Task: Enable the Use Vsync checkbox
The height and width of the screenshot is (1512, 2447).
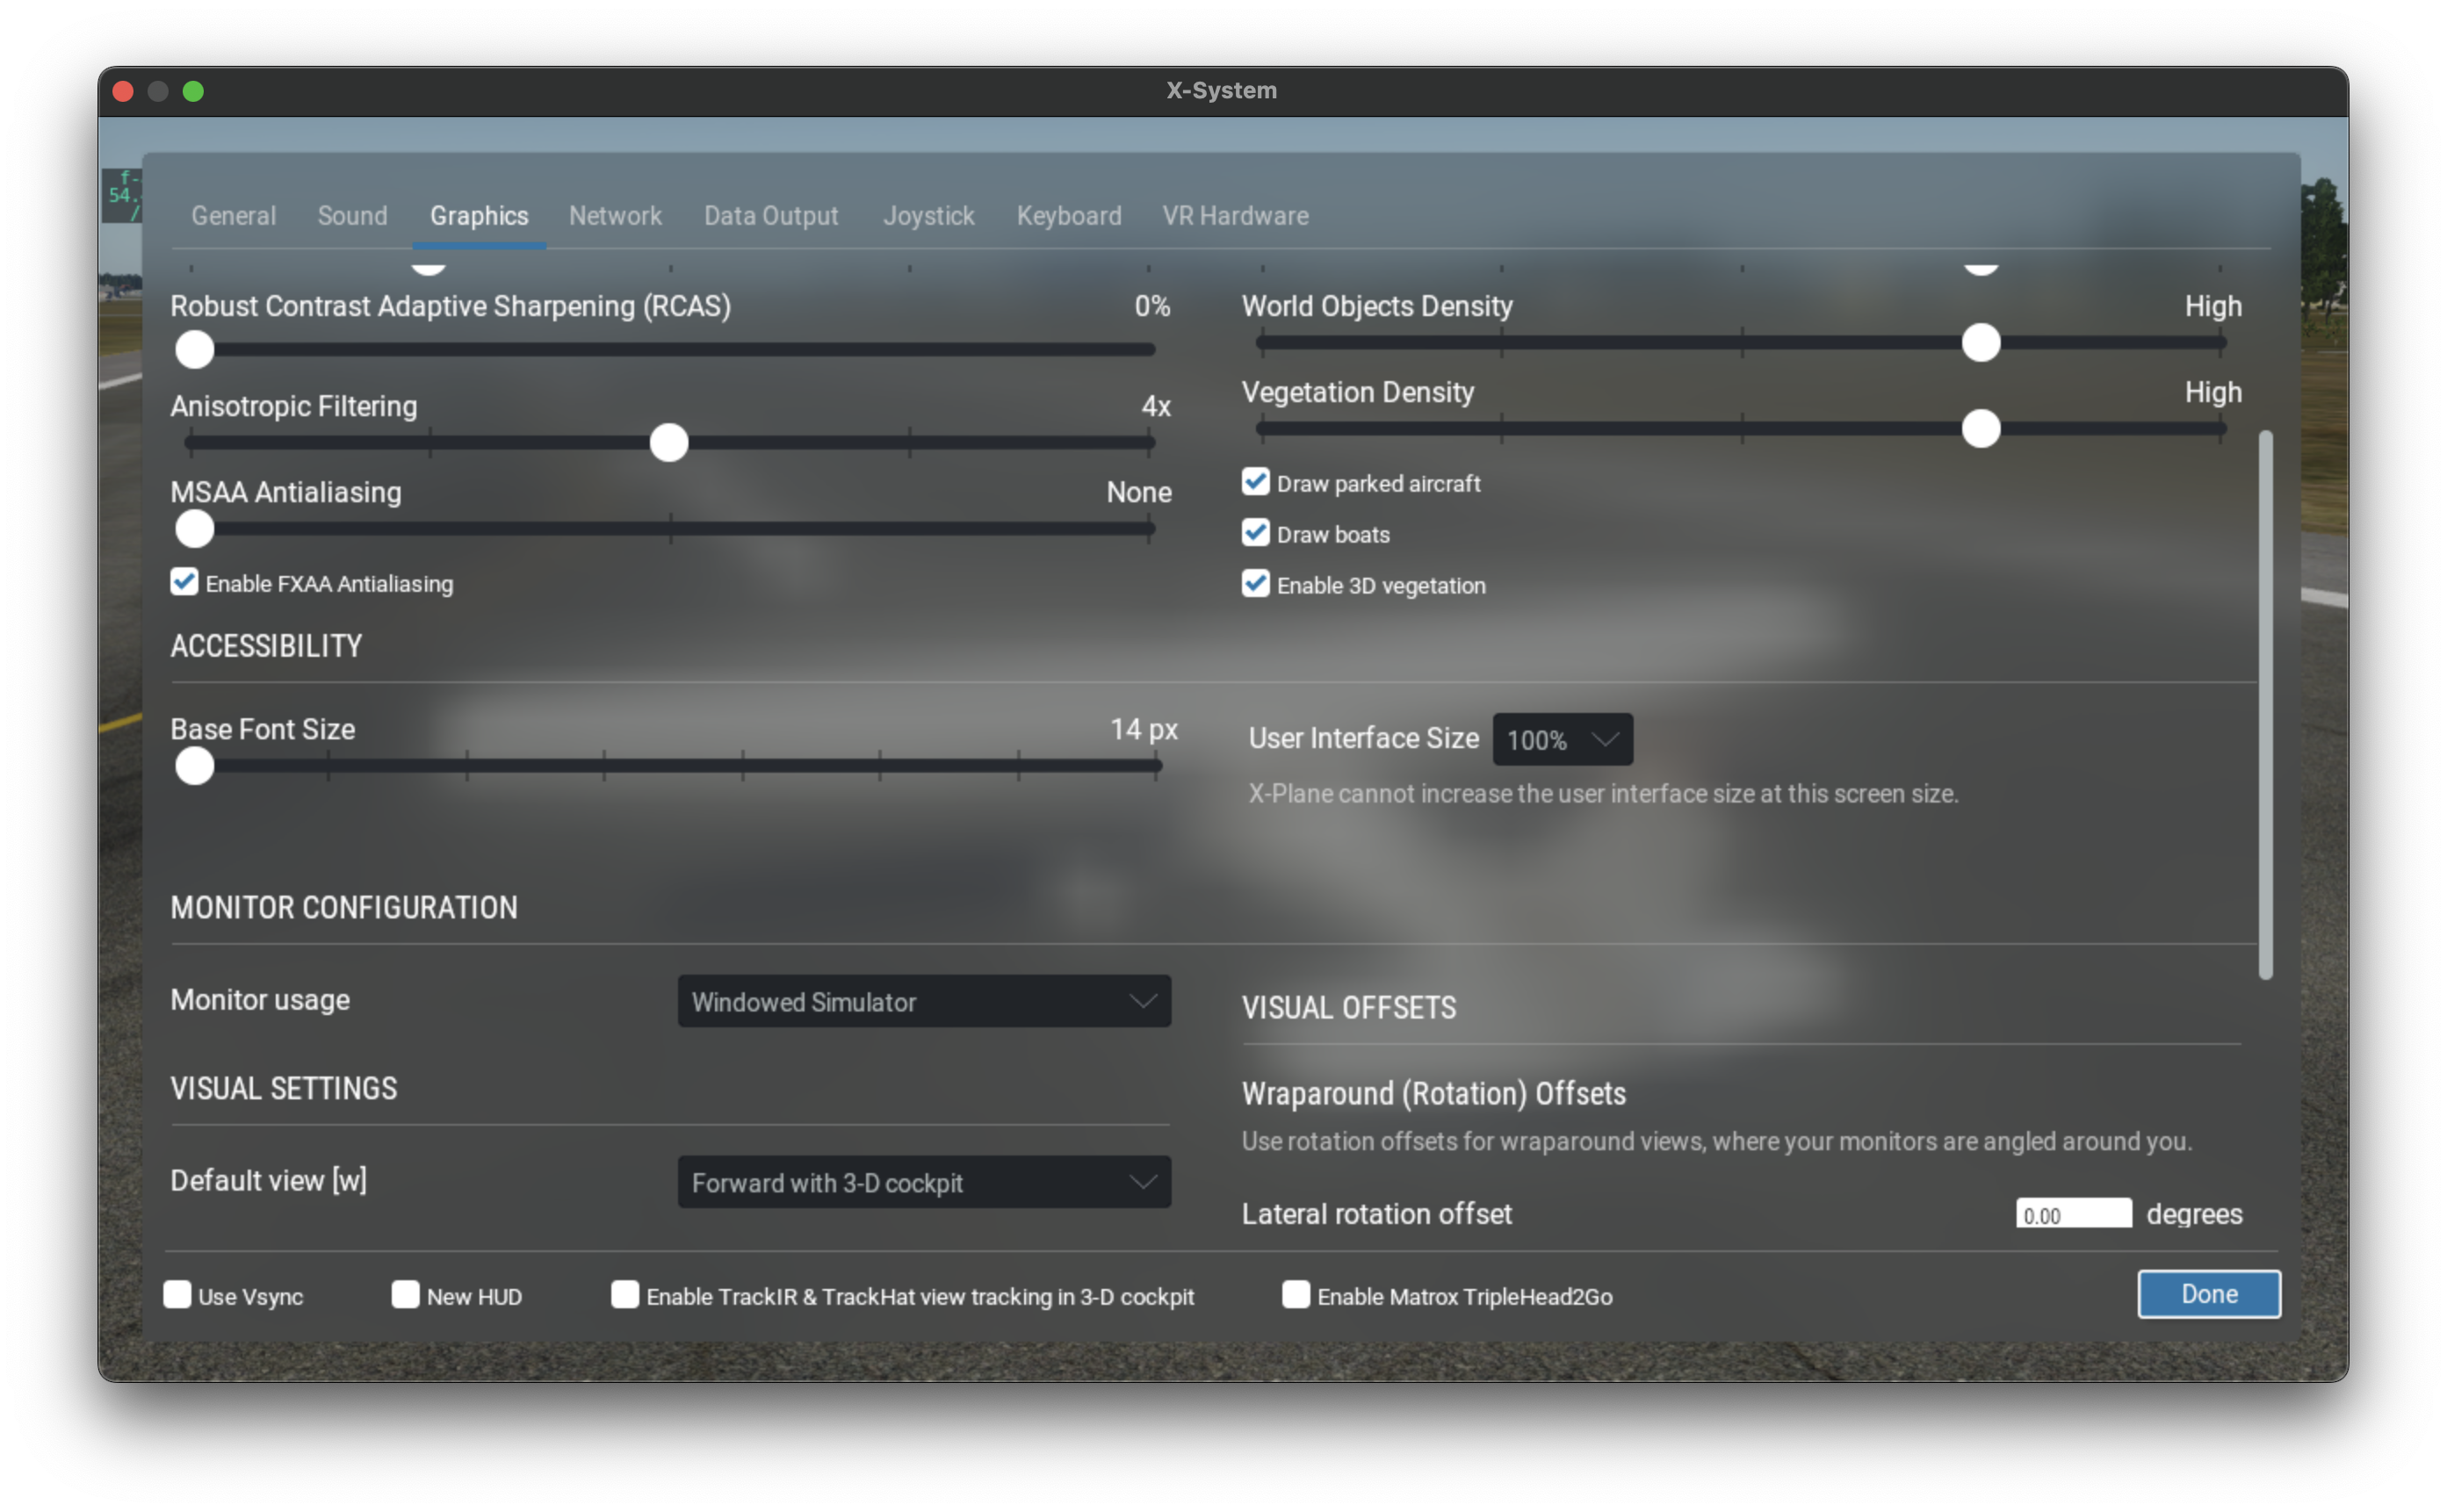Action: click(x=177, y=1295)
